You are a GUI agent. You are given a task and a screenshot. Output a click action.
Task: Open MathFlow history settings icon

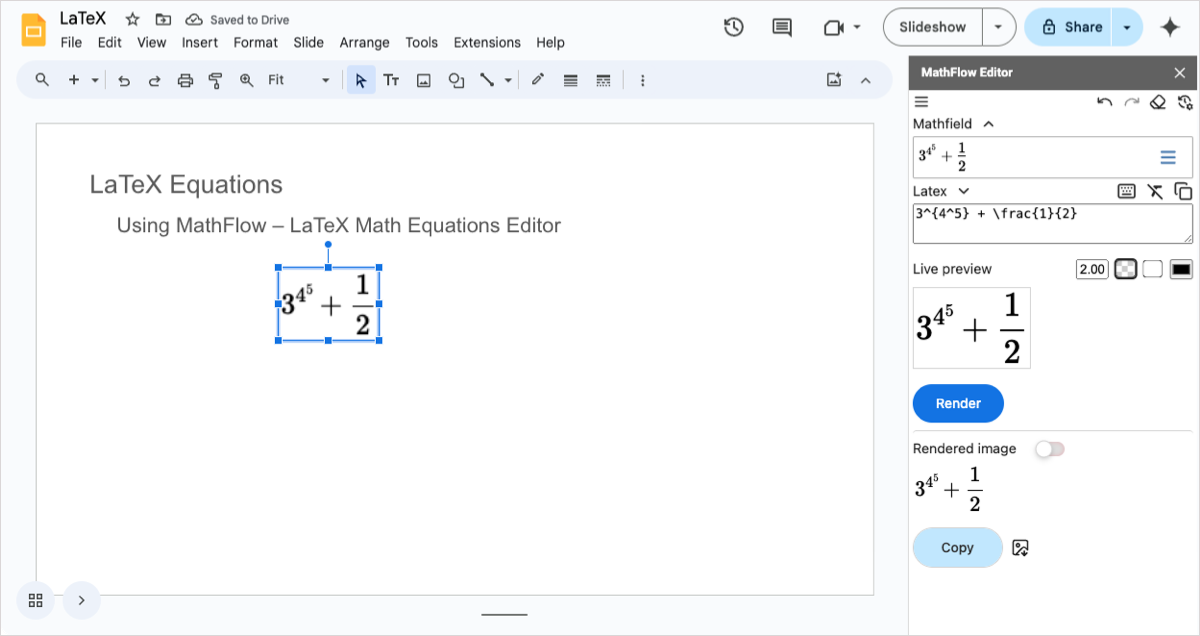coord(1185,102)
